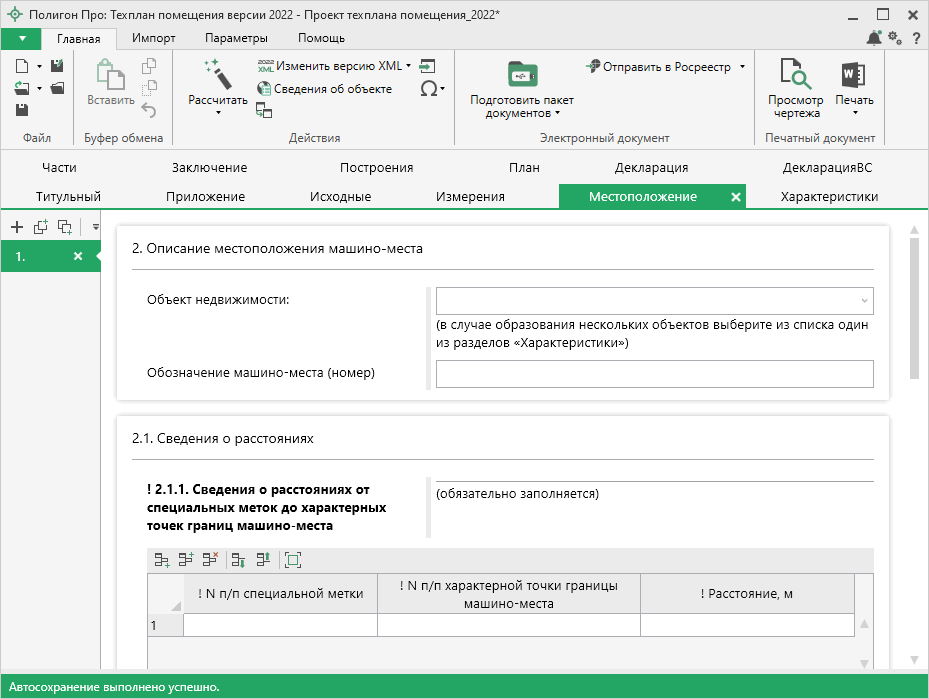Click the Сведения об объекте icon

265,89
